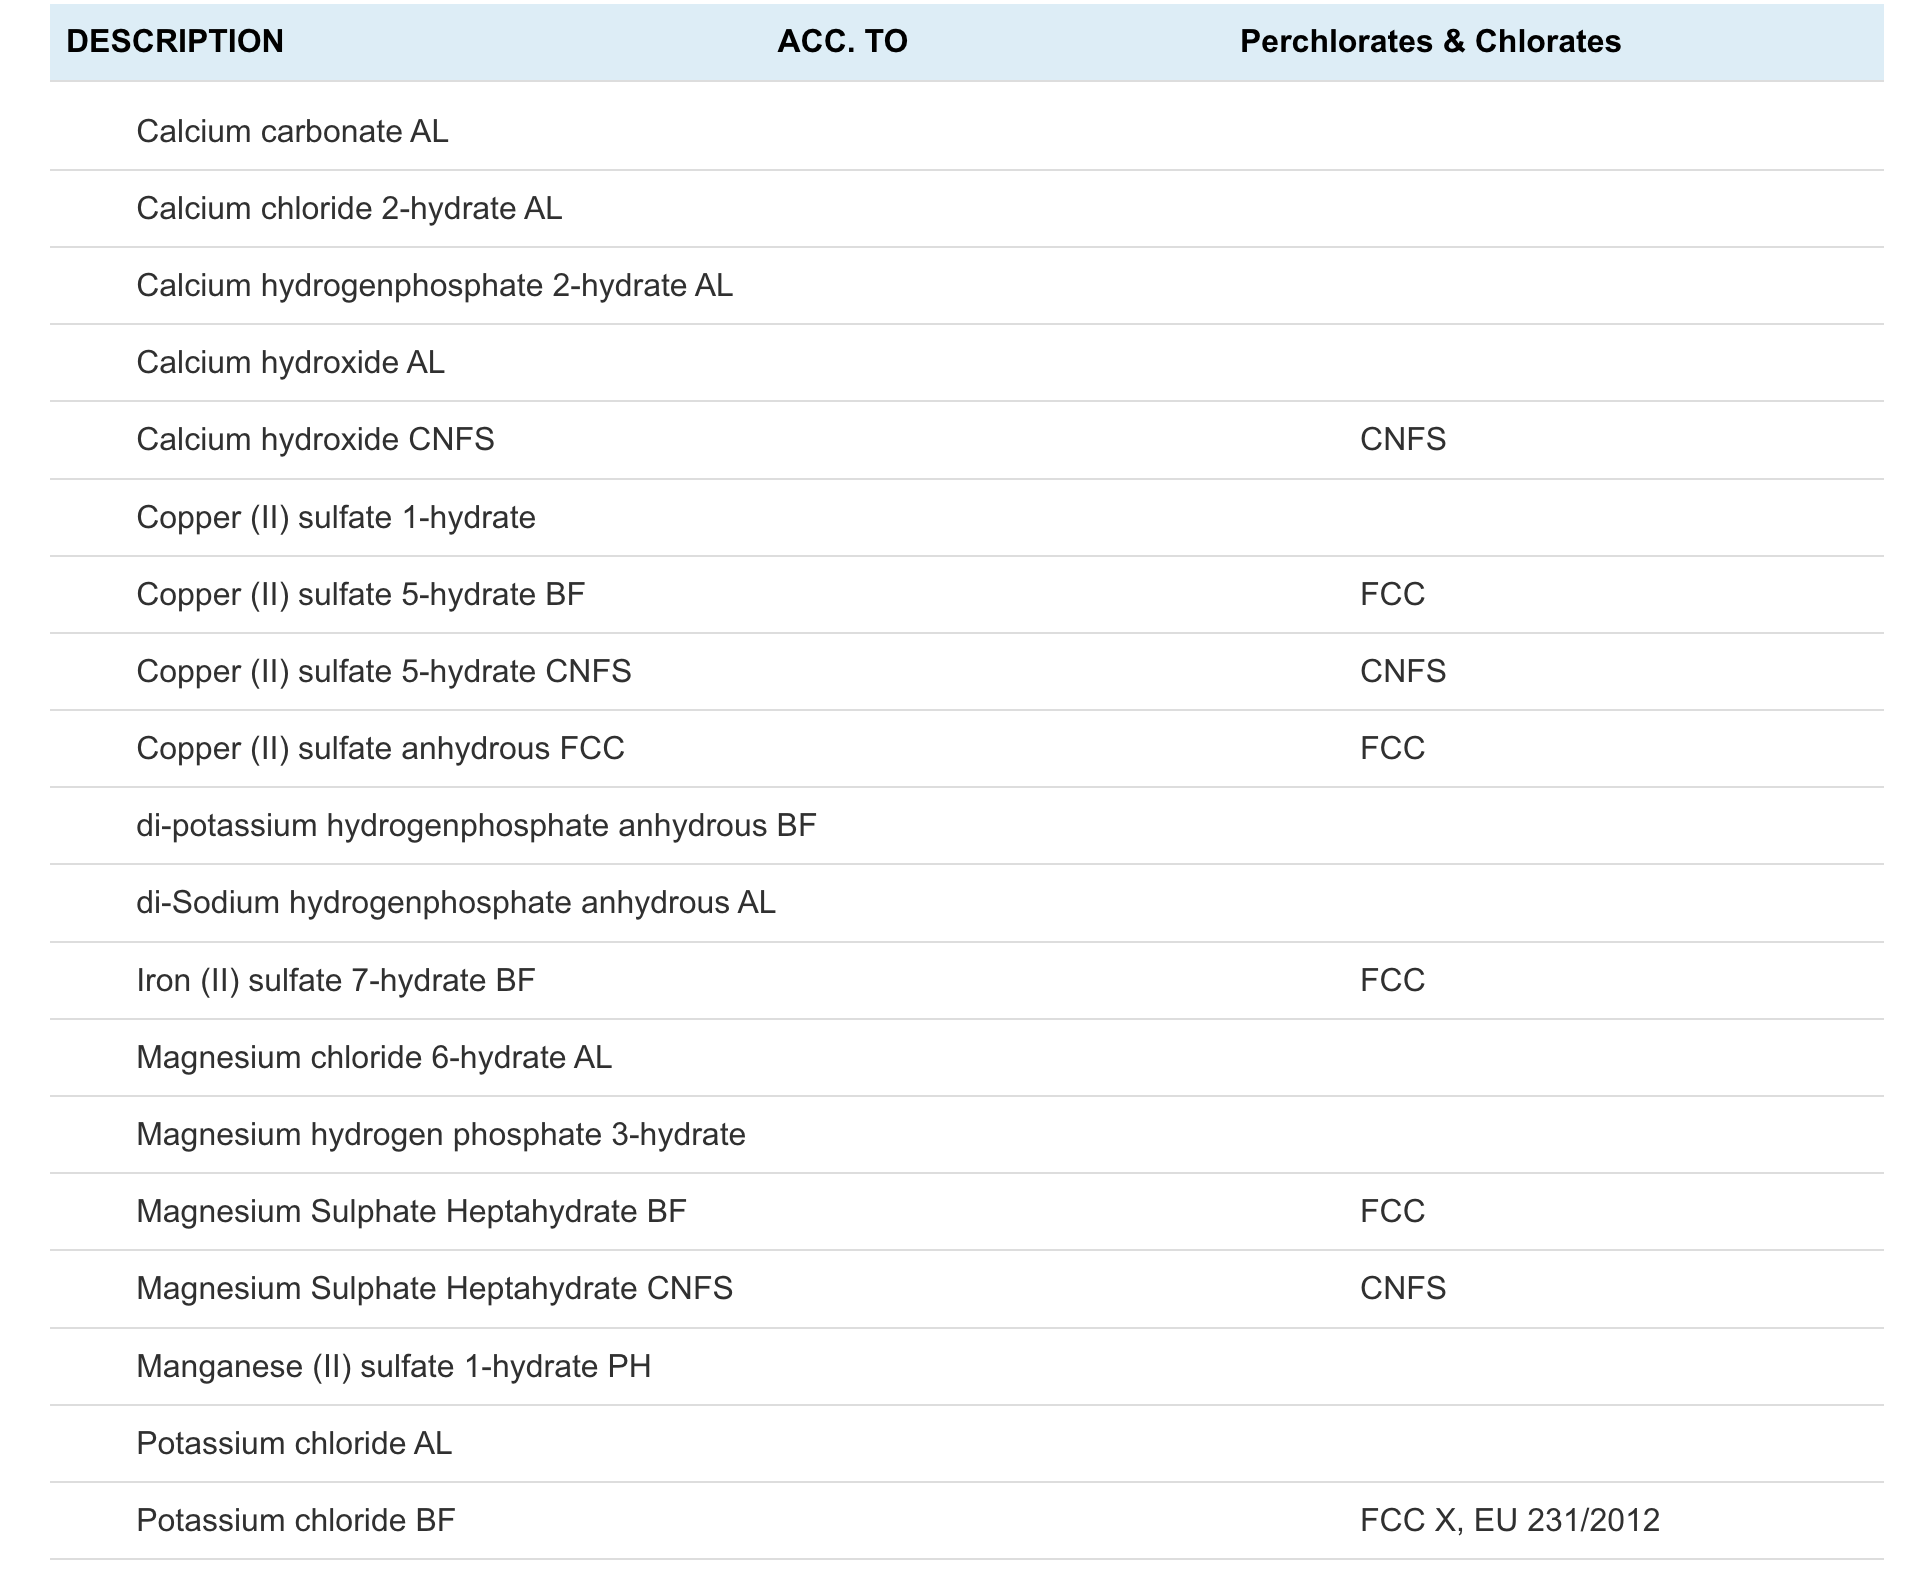This screenshot has width=1924, height=1580.
Task: Select di-potassium hydrogenphosphate anhydrous BF
Action: (476, 825)
